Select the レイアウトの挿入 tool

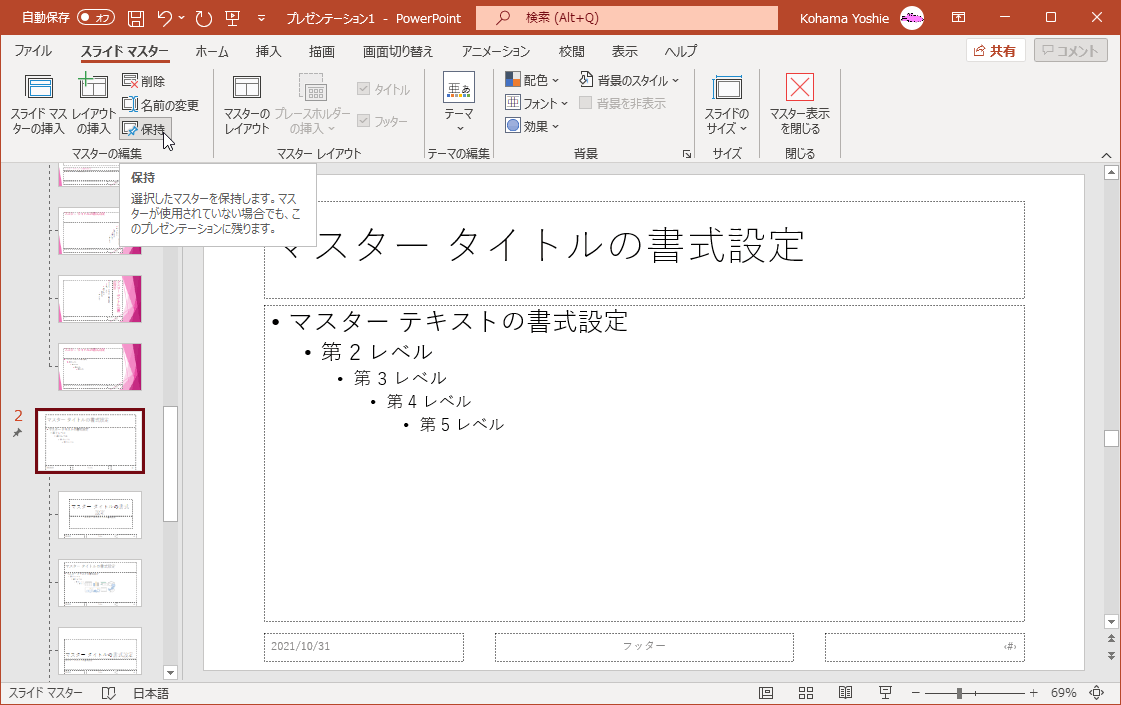coord(93,103)
